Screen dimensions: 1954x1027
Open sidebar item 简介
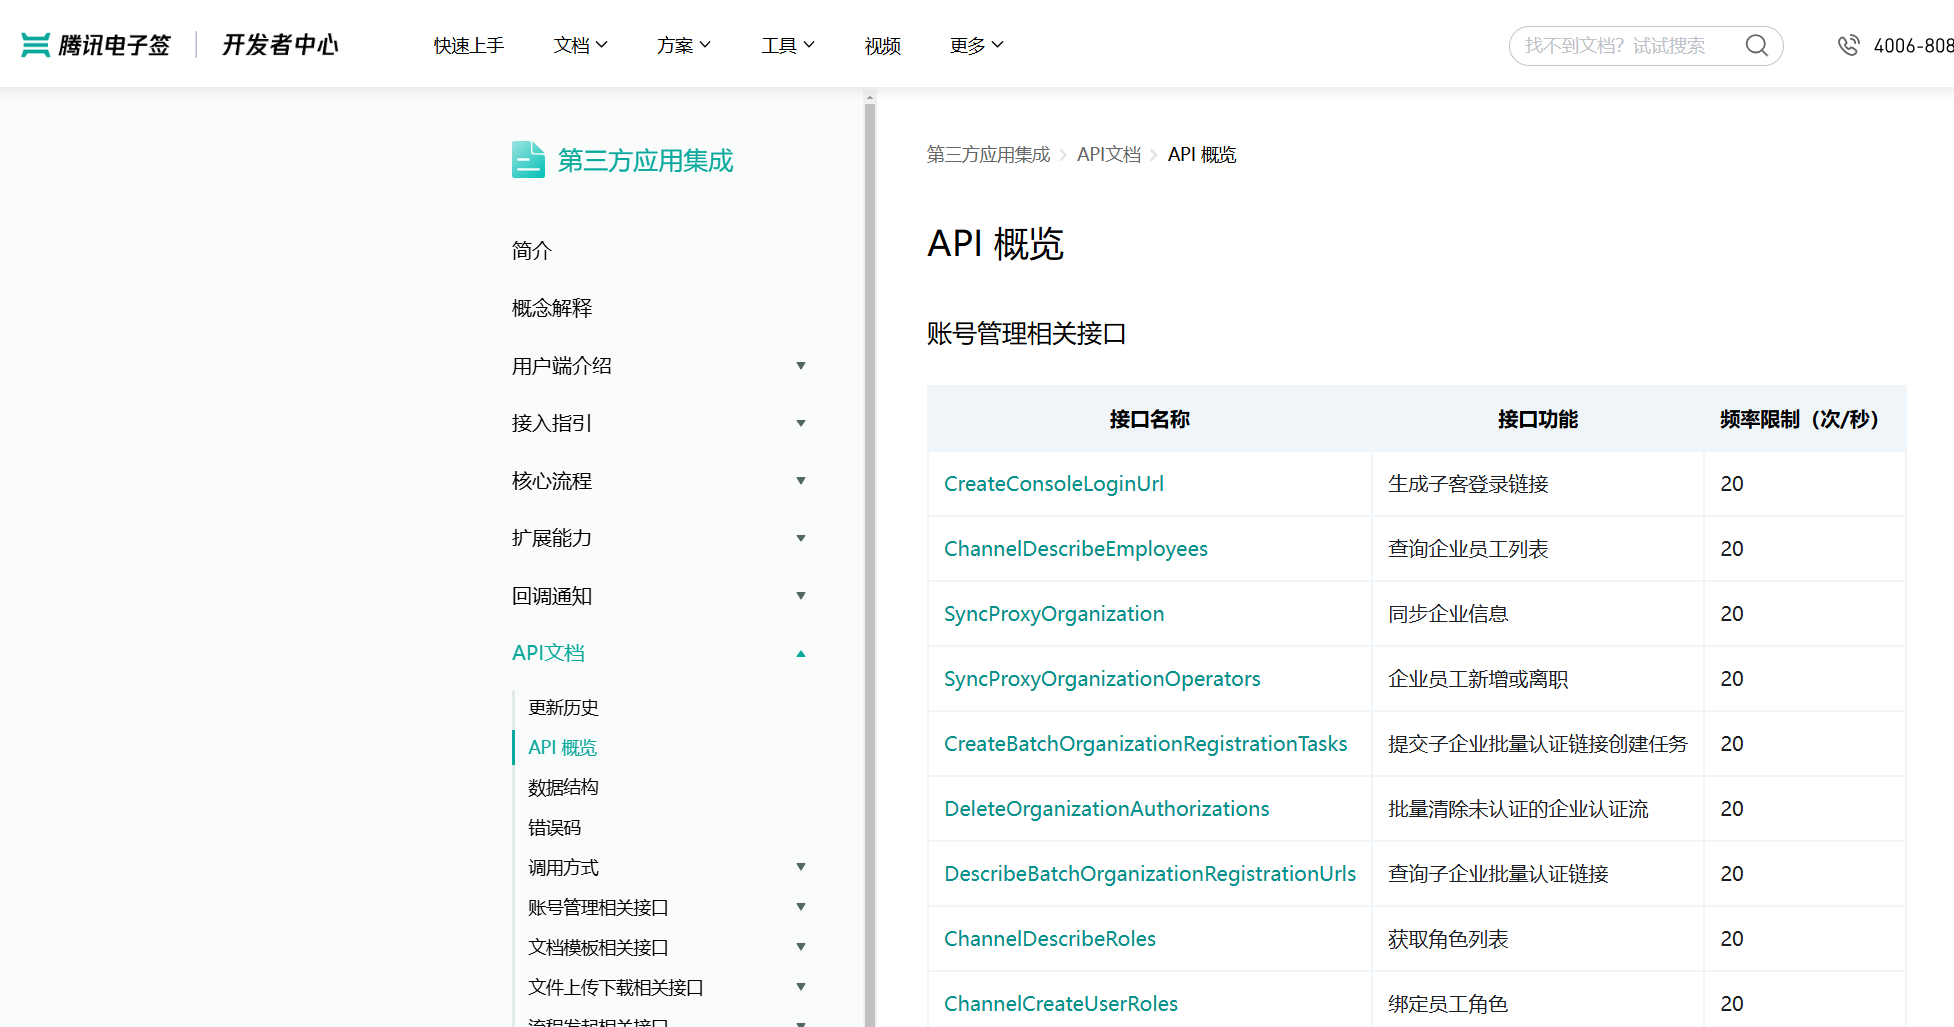pos(532,250)
